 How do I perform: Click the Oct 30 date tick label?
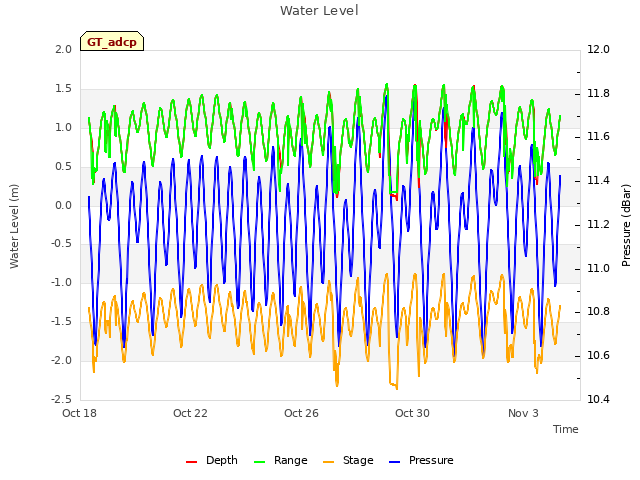[412, 413]
